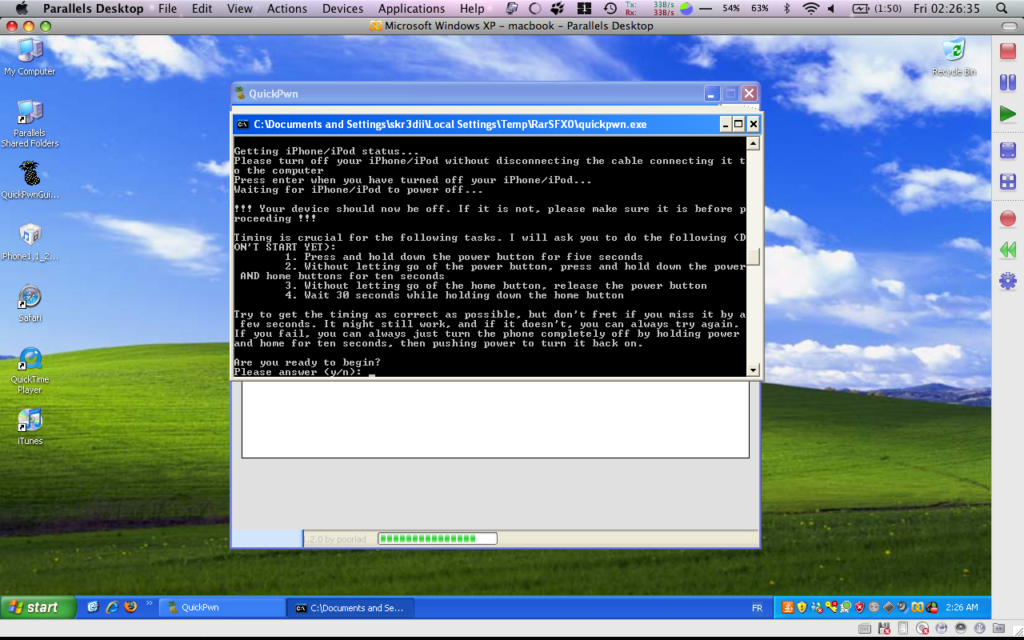1024x640 pixels.
Task: Click the Time Machine icon in menu bar
Action: 610,8
